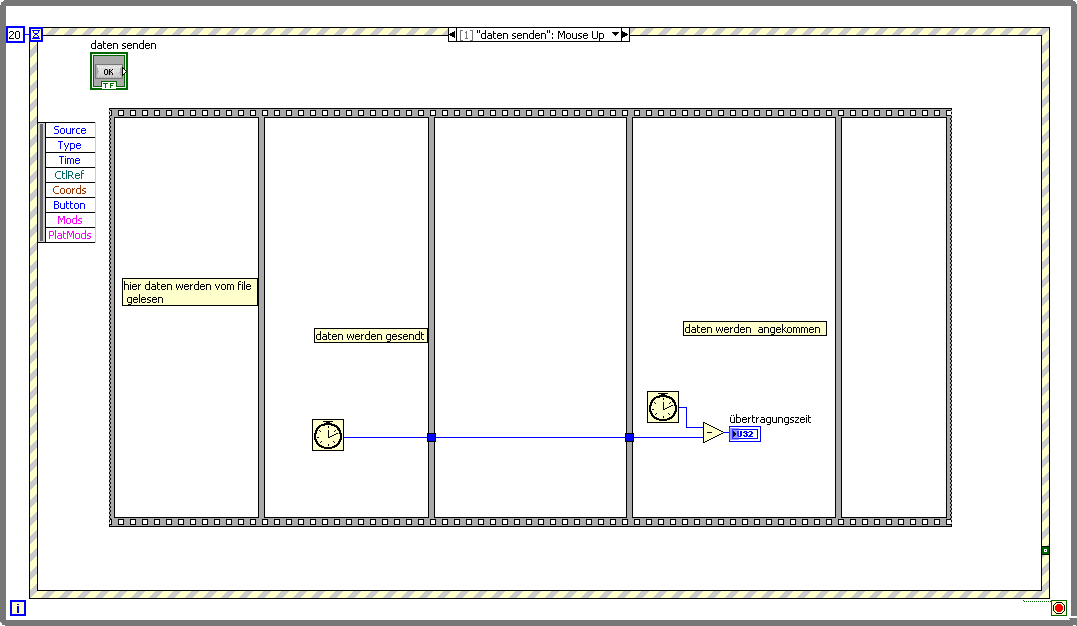Open the event case selector dropdown
This screenshot has width=1077, height=626.
tap(615, 34)
